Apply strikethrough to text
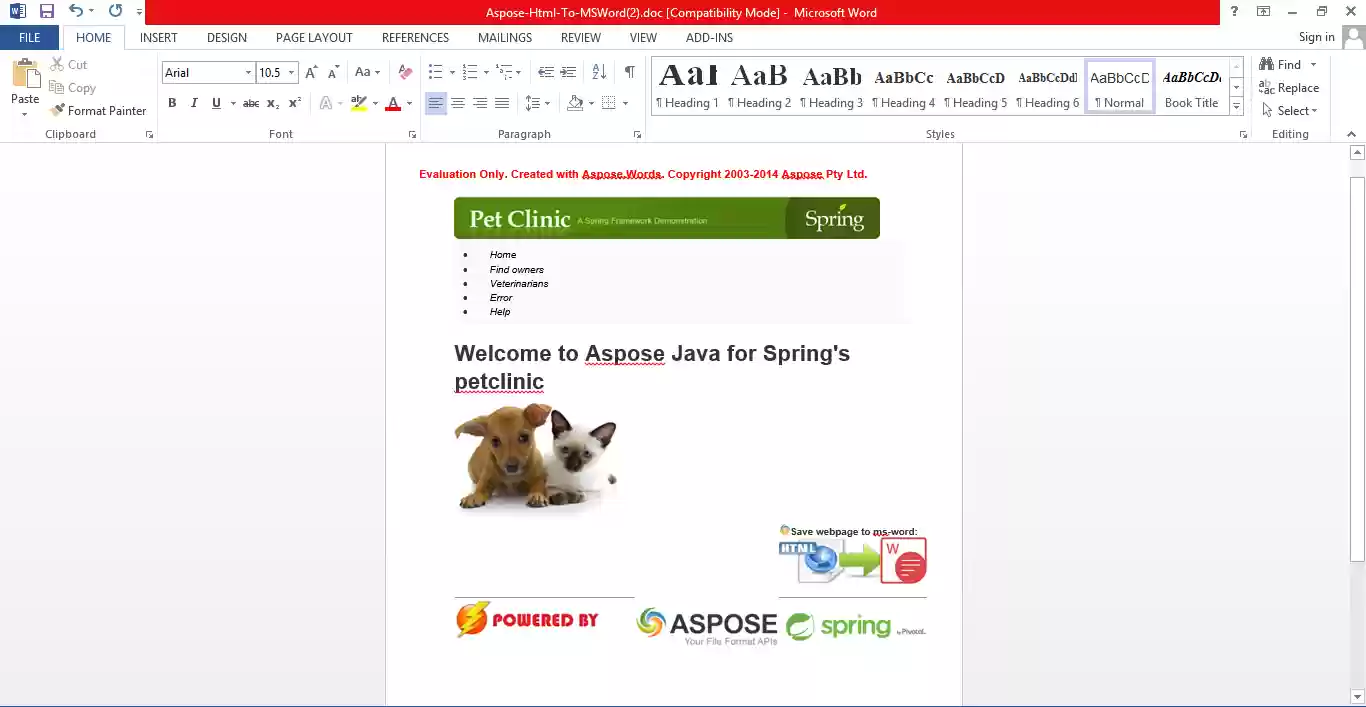The image size is (1366, 707). click(249, 103)
